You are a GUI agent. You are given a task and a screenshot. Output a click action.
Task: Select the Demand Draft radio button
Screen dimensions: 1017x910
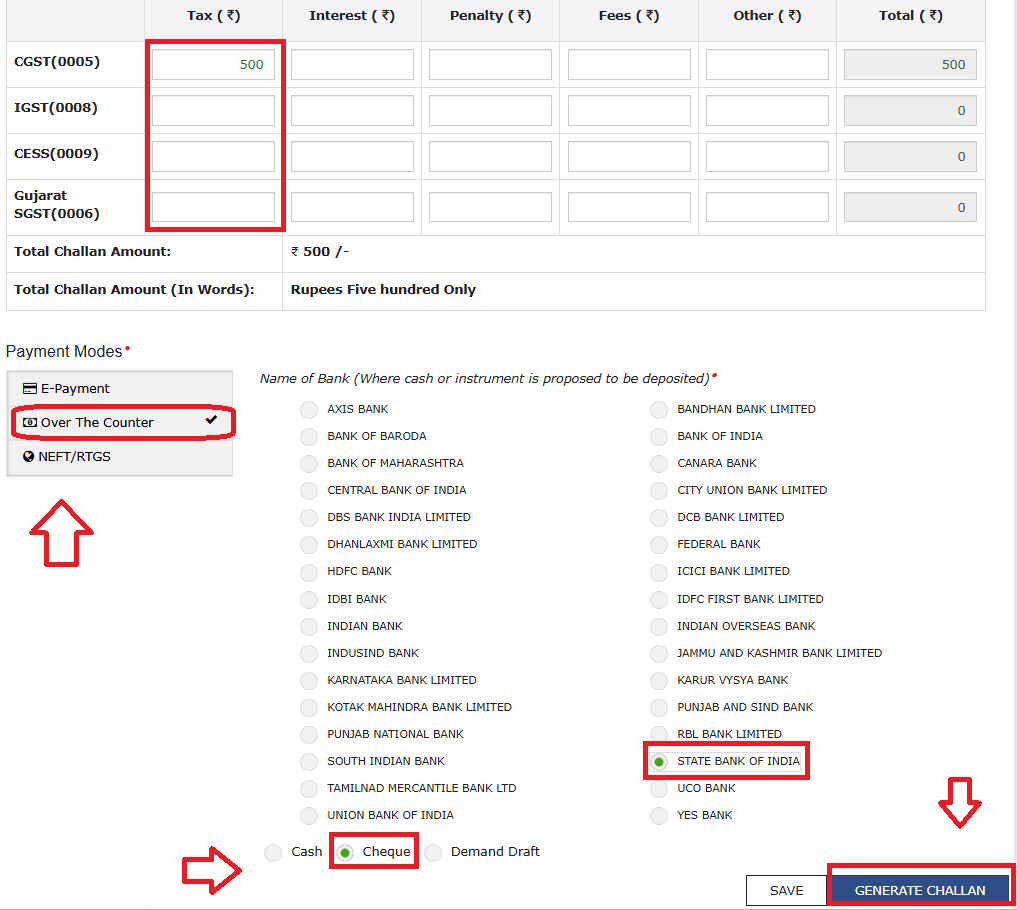pyautogui.click(x=433, y=852)
